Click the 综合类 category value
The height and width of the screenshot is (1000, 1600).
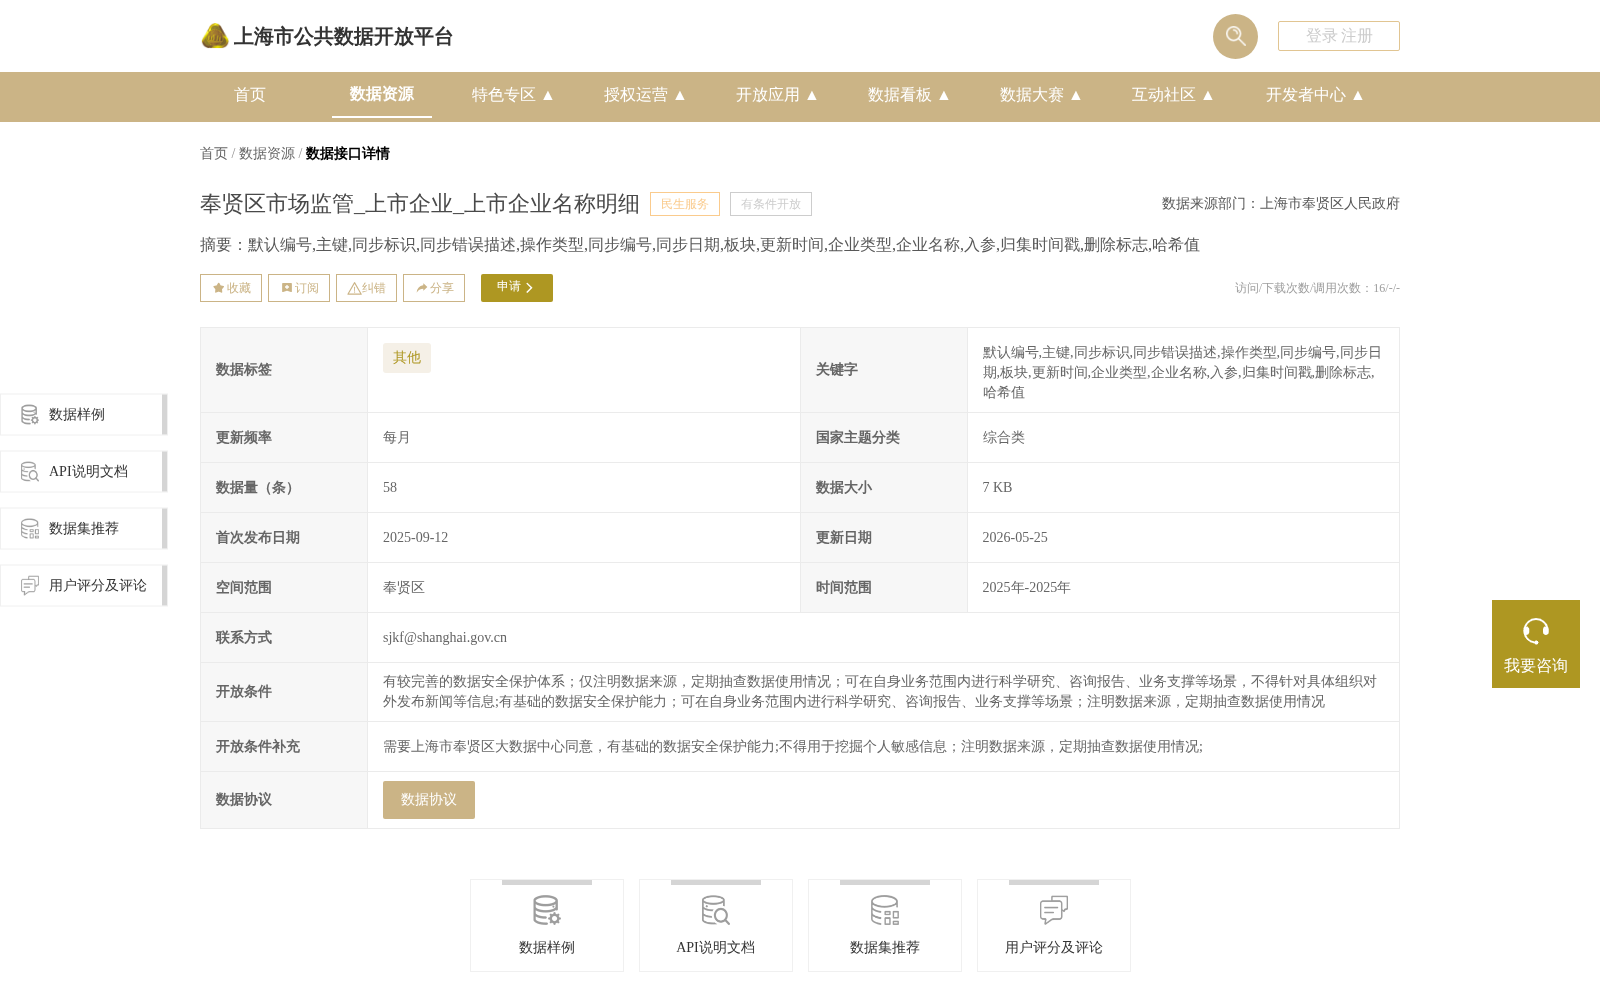coord(1004,438)
